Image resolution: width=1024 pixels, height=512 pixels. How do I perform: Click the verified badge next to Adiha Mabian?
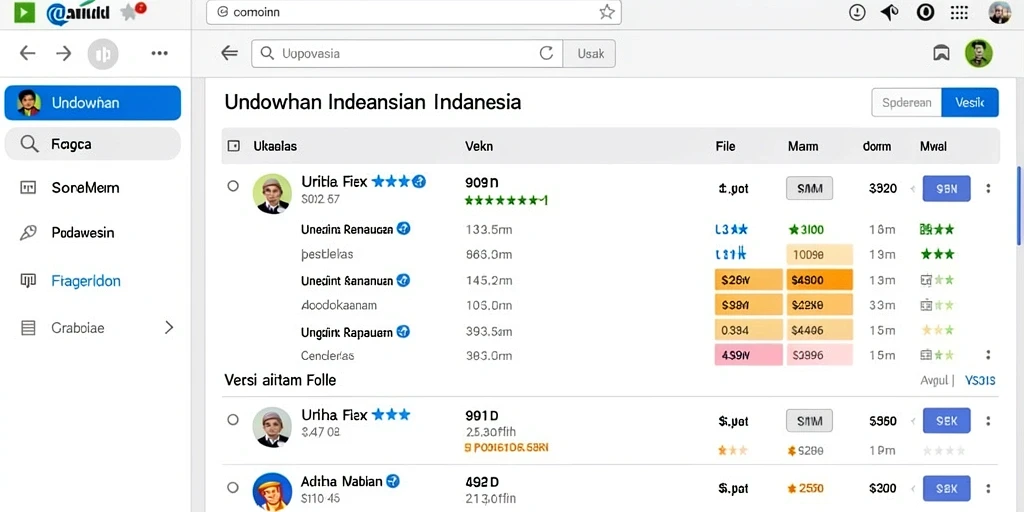click(392, 481)
